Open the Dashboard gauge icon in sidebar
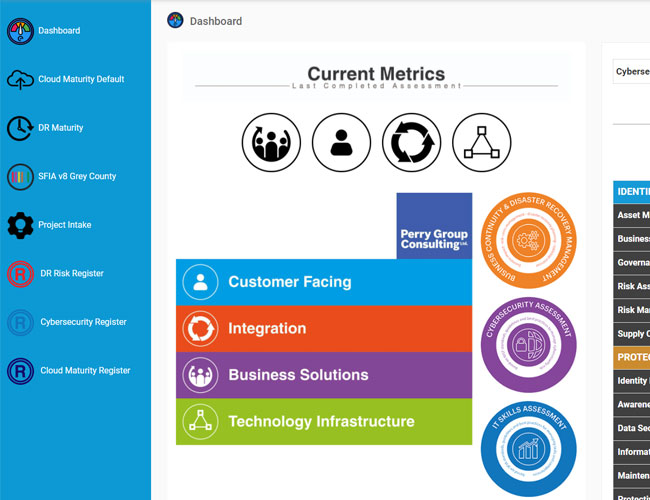This screenshot has width=650, height=500. click(x=20, y=31)
